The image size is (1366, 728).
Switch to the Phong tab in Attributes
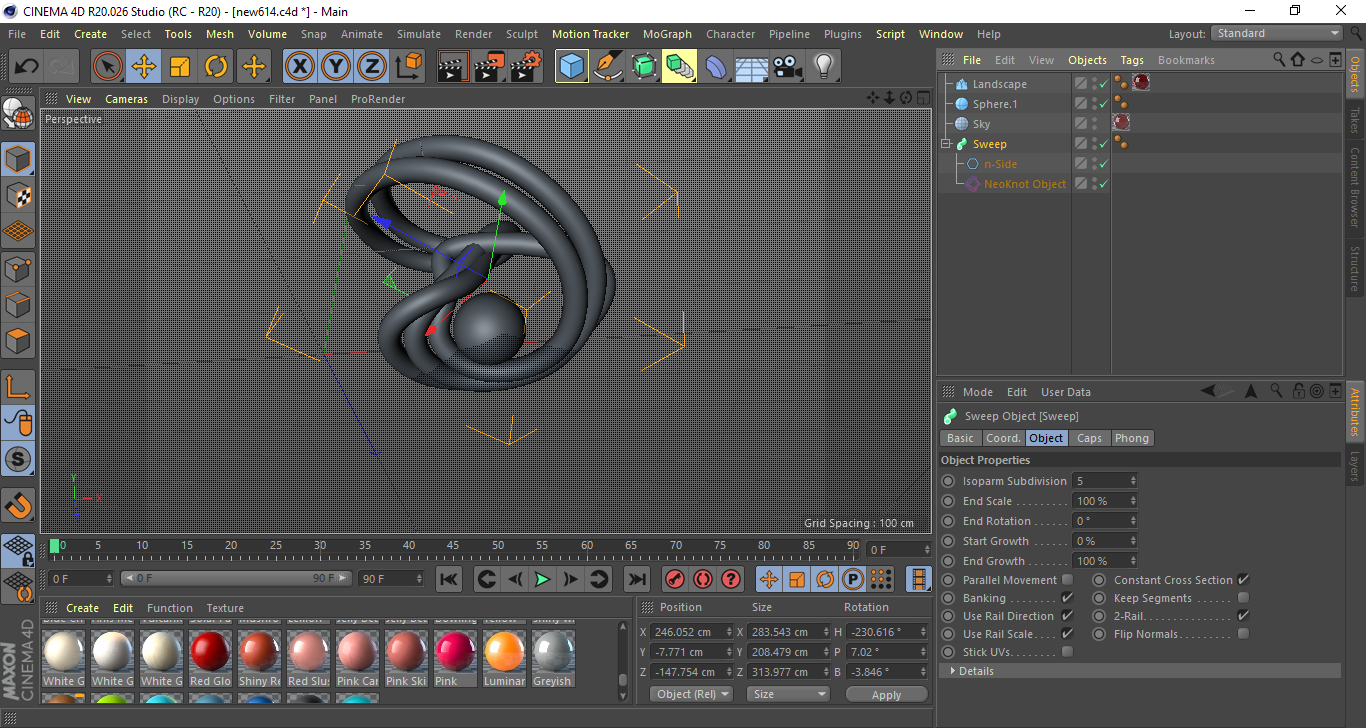point(1131,437)
